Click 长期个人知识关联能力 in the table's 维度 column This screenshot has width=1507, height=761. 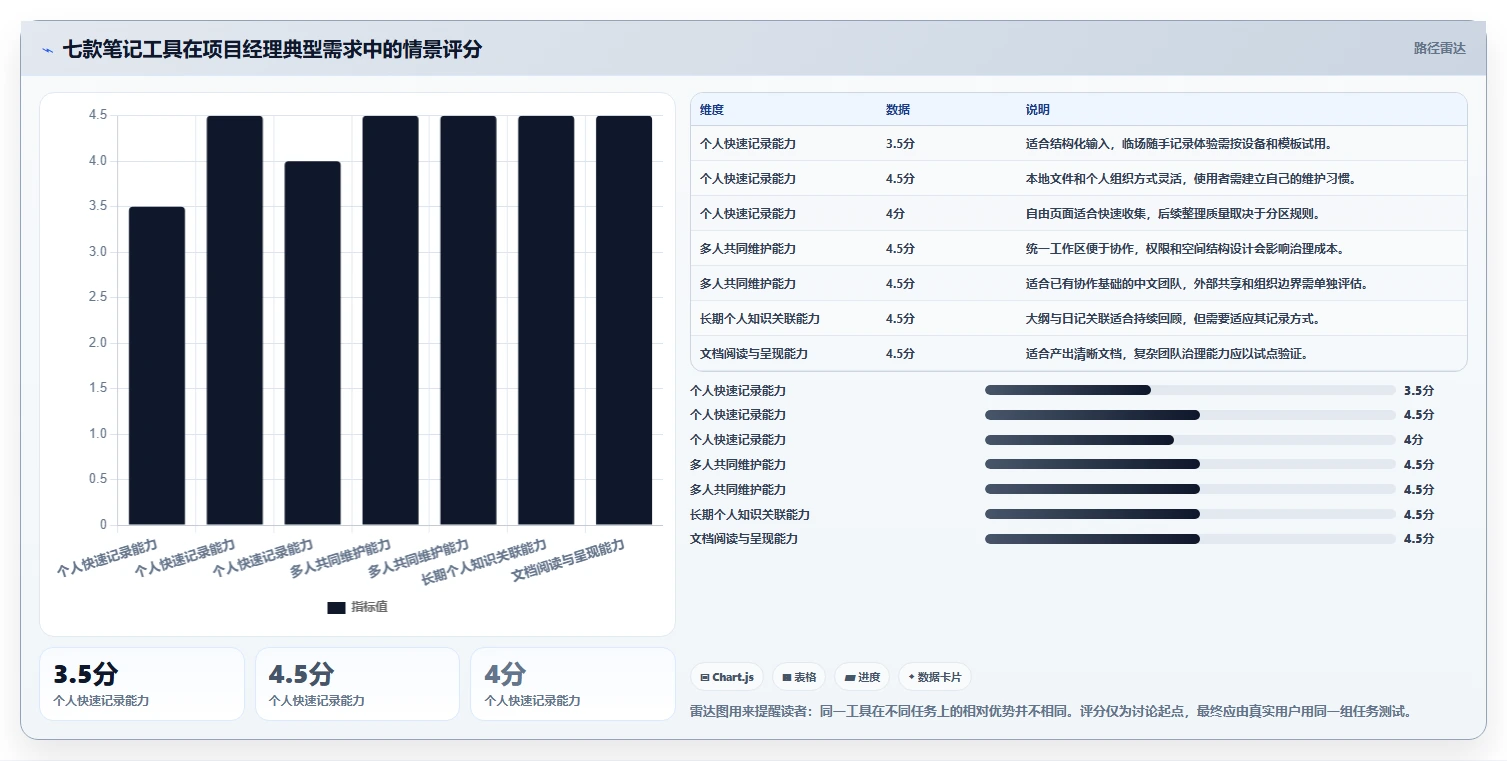pos(760,319)
